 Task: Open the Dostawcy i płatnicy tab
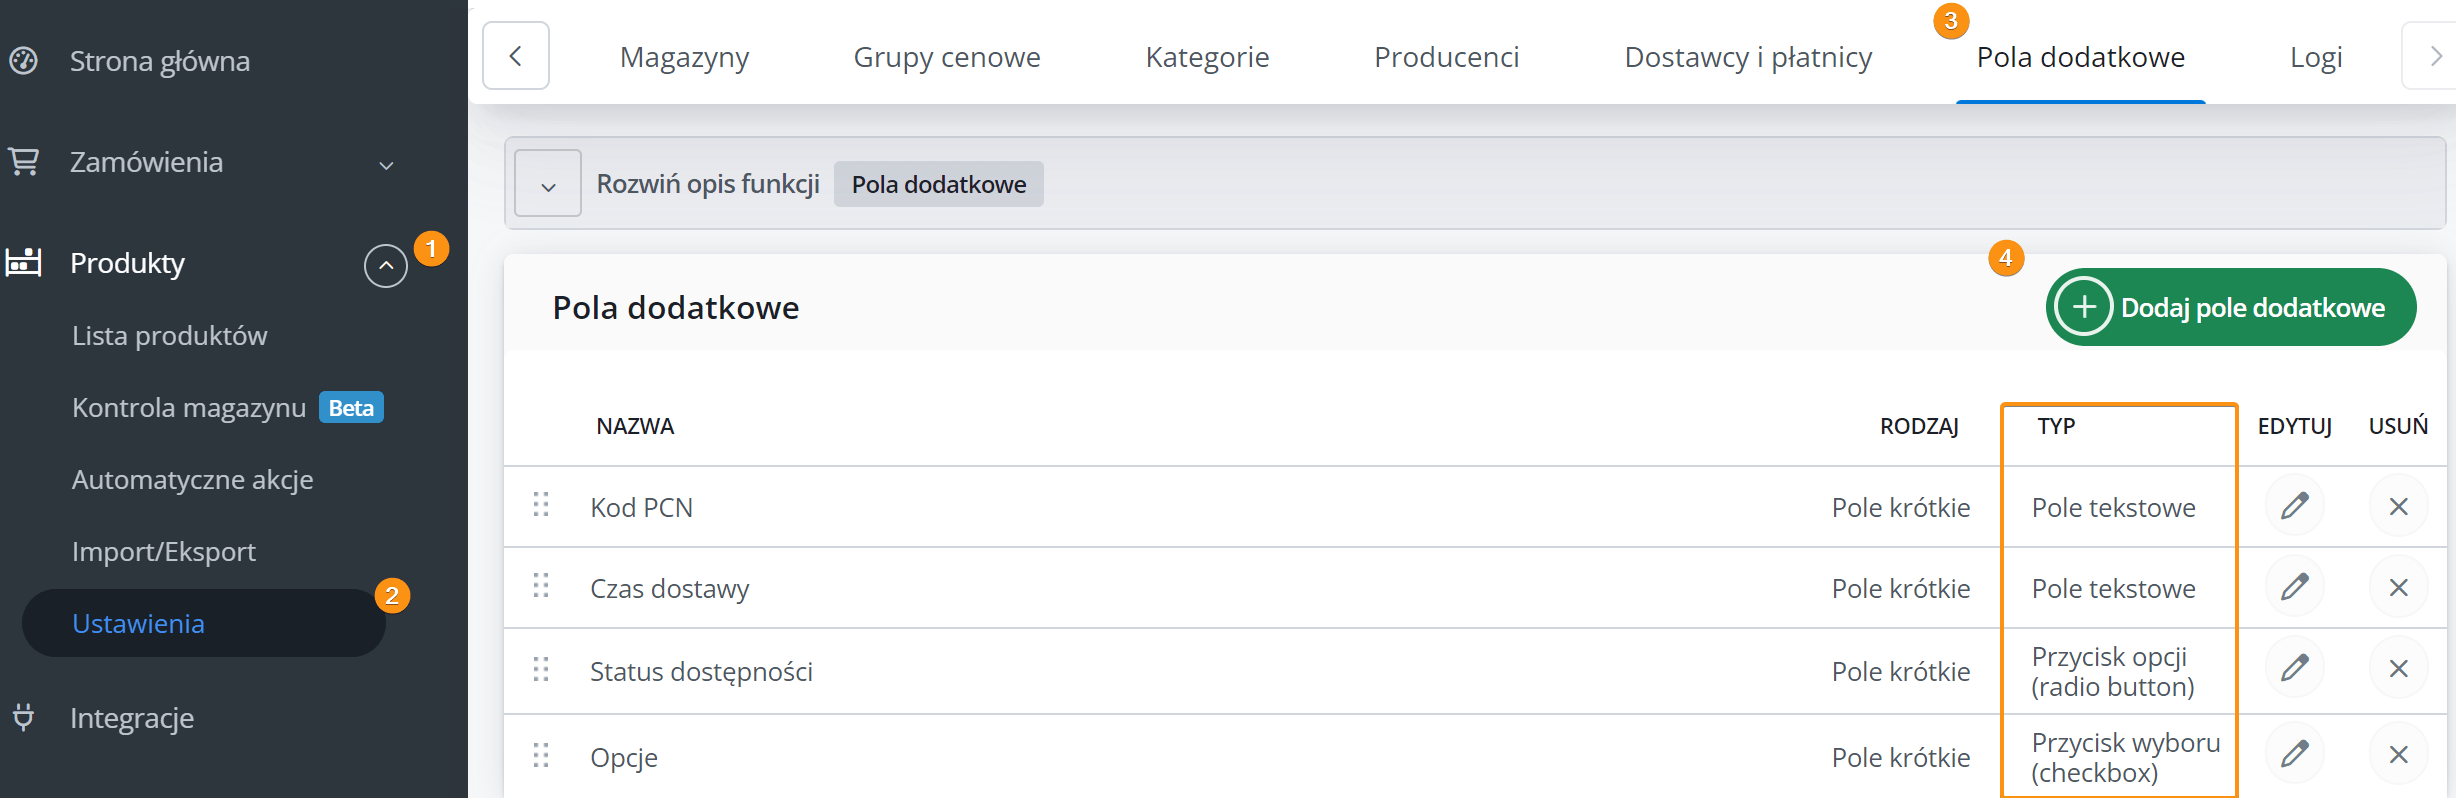pyautogui.click(x=1748, y=58)
